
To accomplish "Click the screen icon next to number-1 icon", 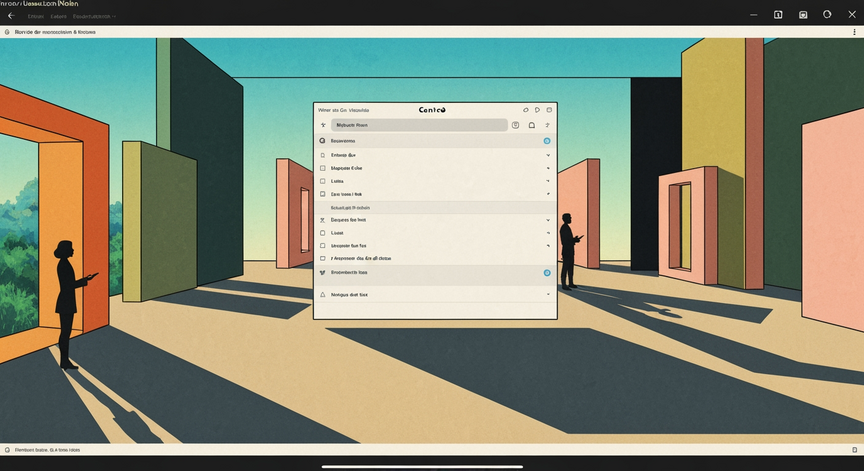I will coord(803,15).
